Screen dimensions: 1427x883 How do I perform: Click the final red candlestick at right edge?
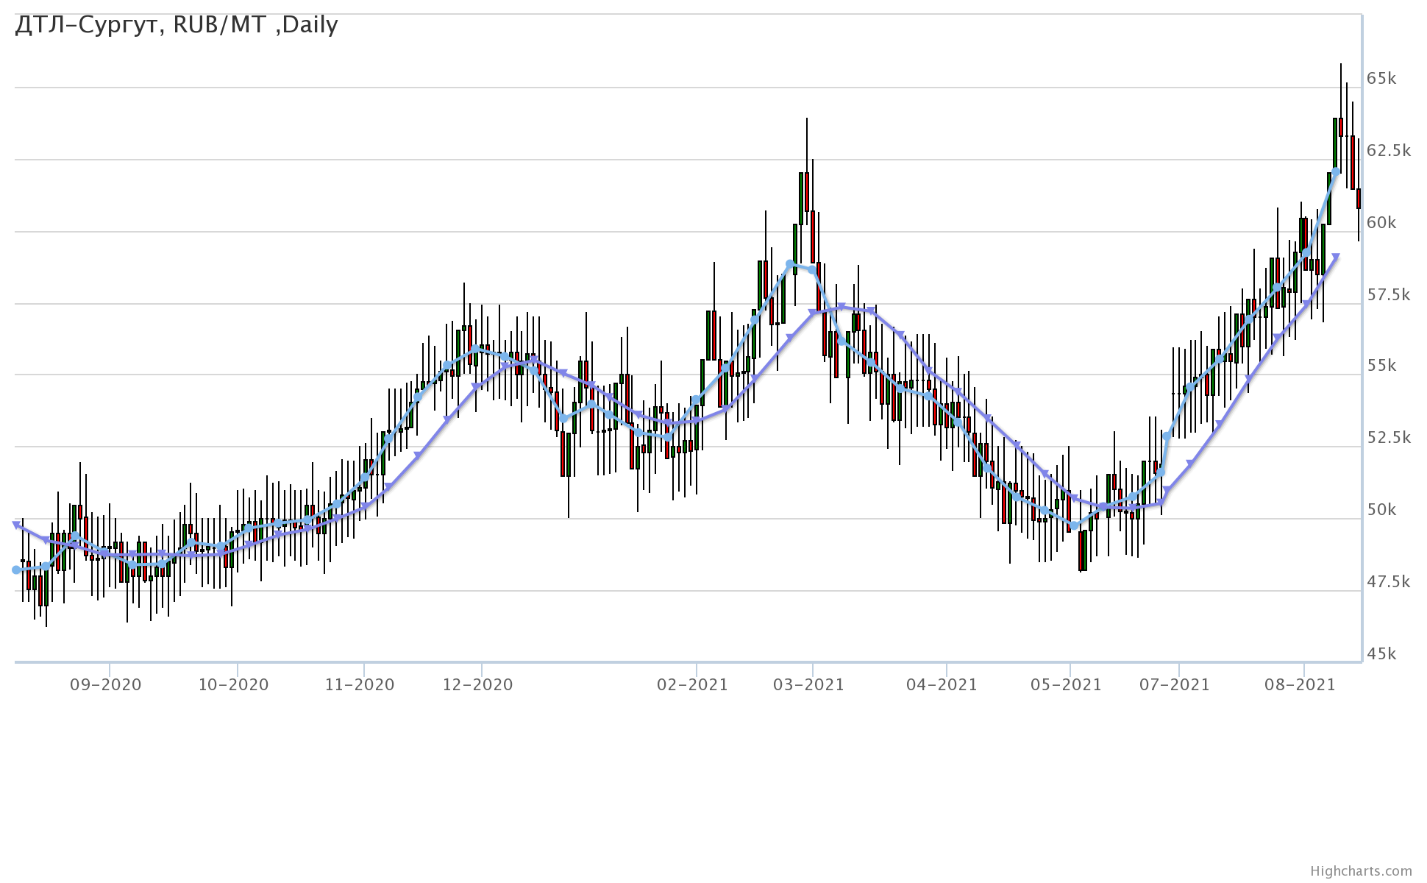(1358, 198)
